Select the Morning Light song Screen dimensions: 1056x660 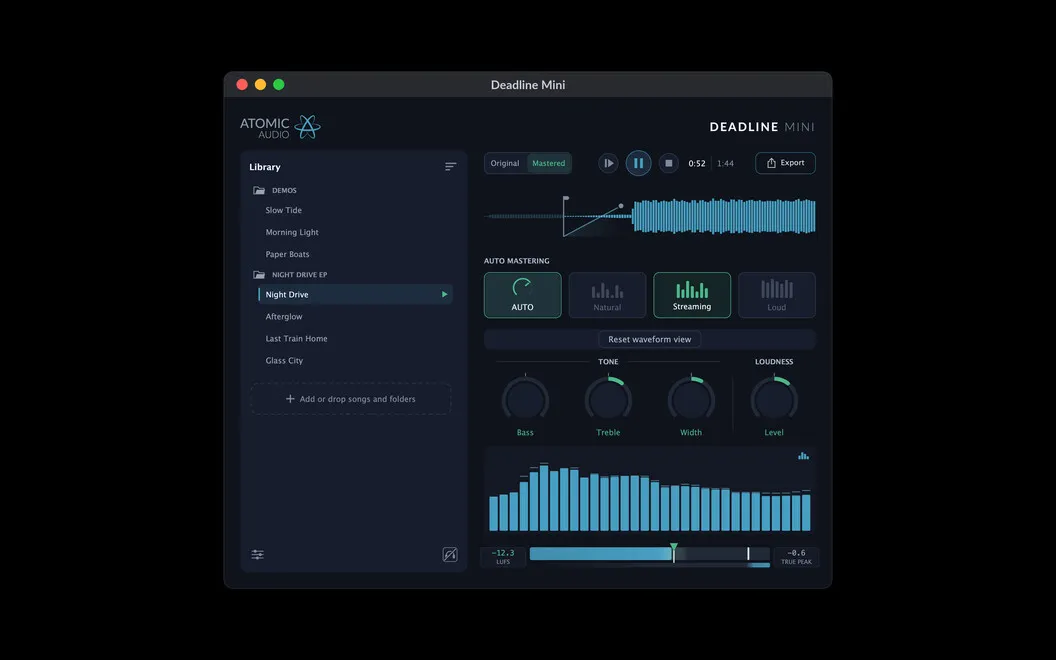292,232
